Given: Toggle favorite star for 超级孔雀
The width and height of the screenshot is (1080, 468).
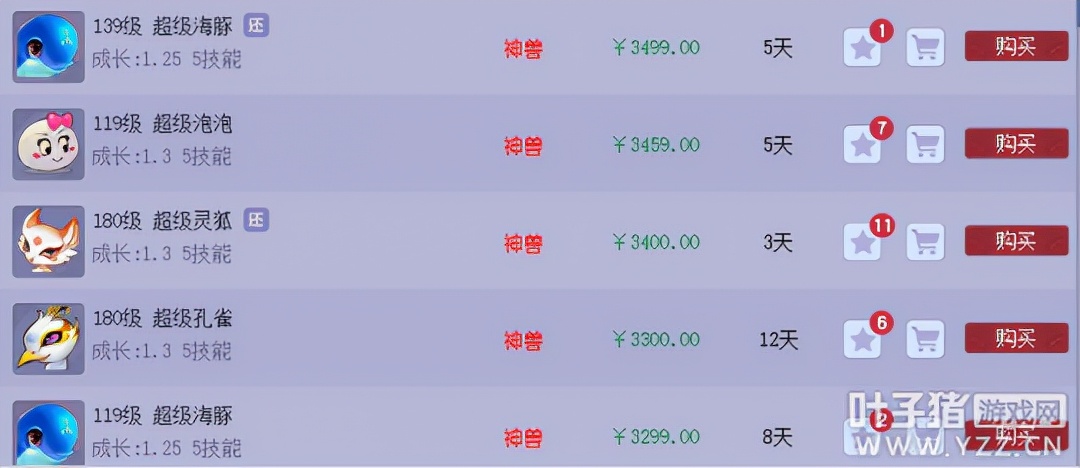Looking at the screenshot, I should click(862, 339).
